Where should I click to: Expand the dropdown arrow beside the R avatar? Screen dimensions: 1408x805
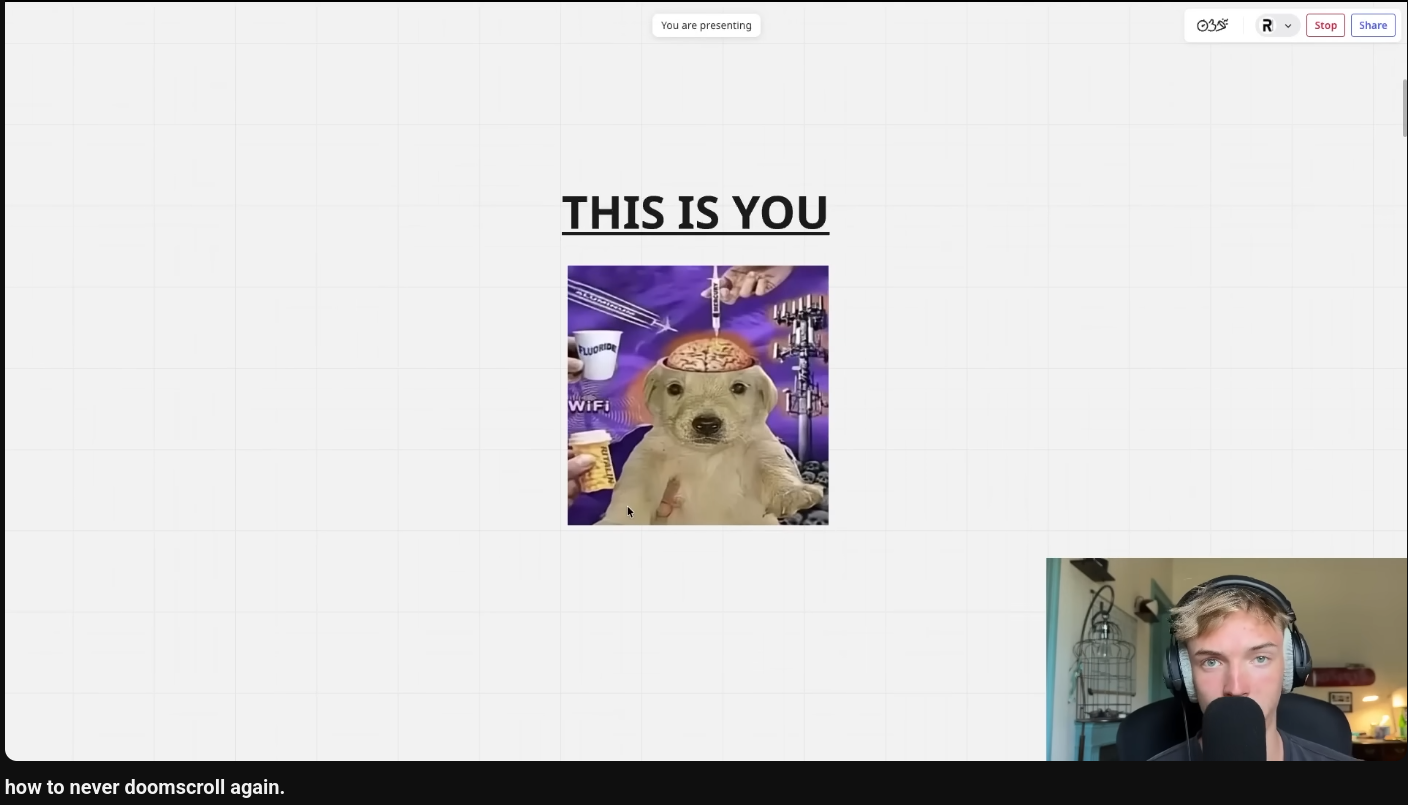(x=1288, y=26)
